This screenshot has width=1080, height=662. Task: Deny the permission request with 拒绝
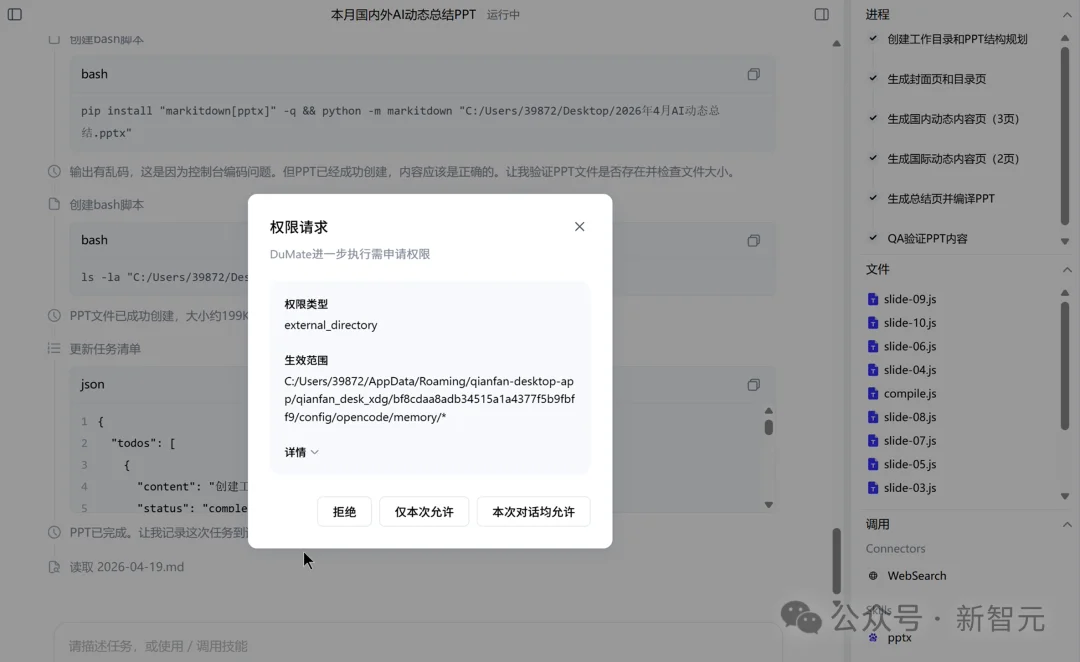coord(344,511)
